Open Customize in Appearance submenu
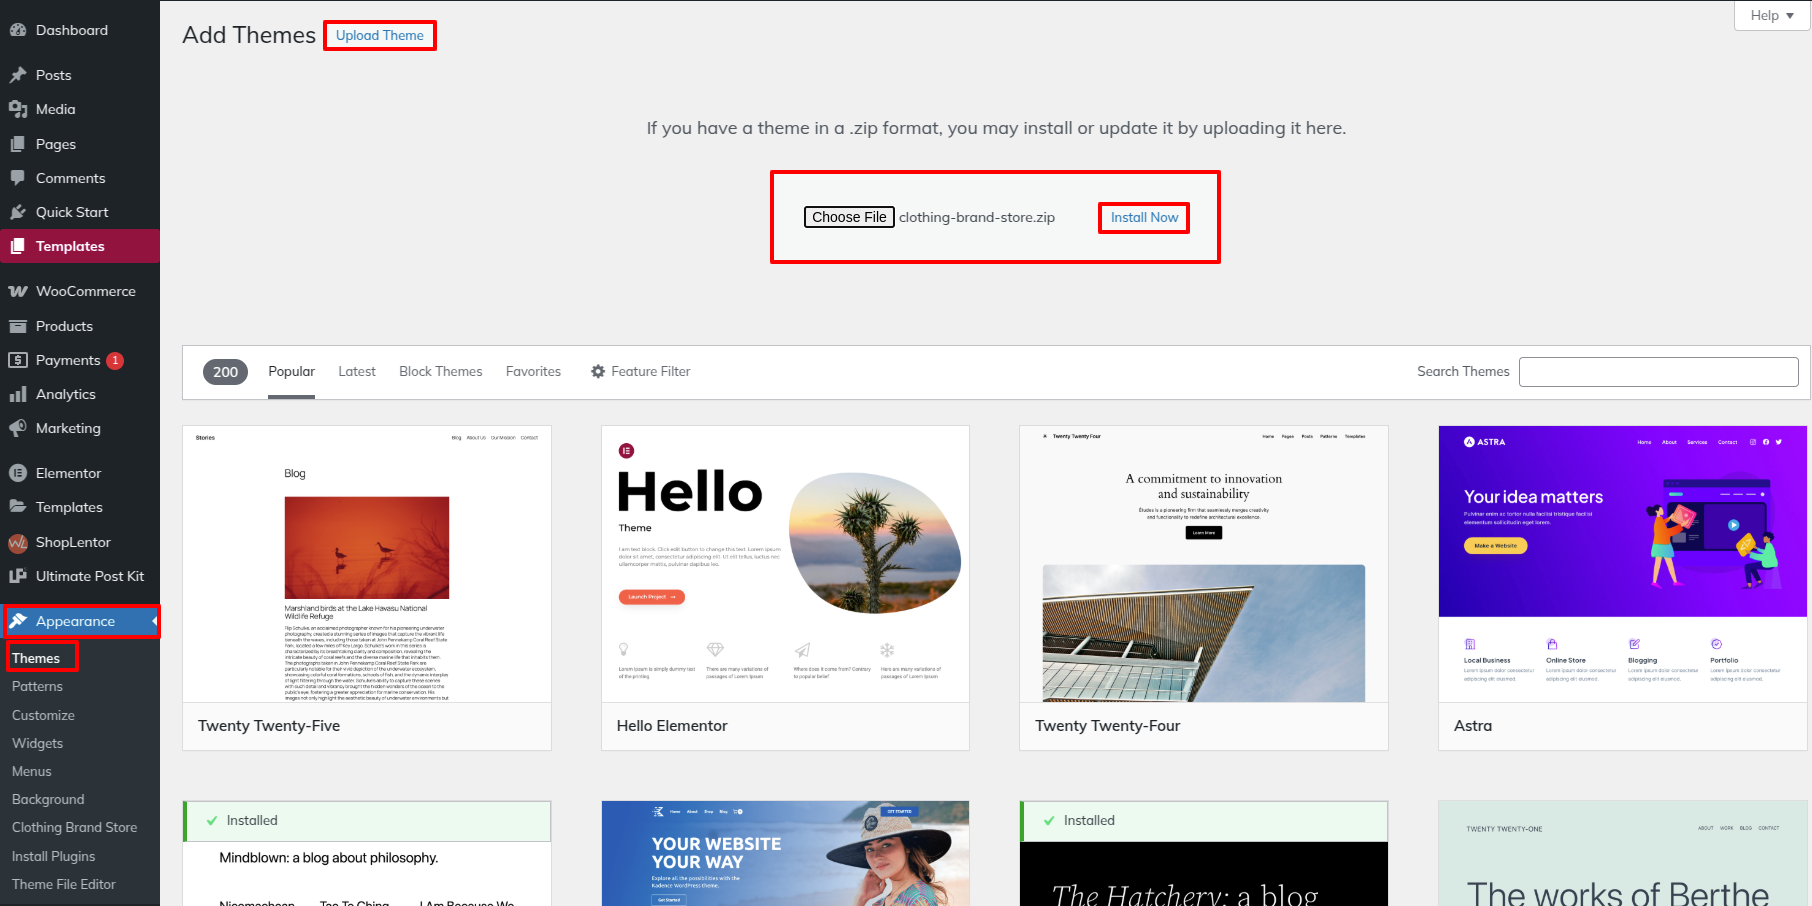The height and width of the screenshot is (906, 1812). click(x=43, y=715)
